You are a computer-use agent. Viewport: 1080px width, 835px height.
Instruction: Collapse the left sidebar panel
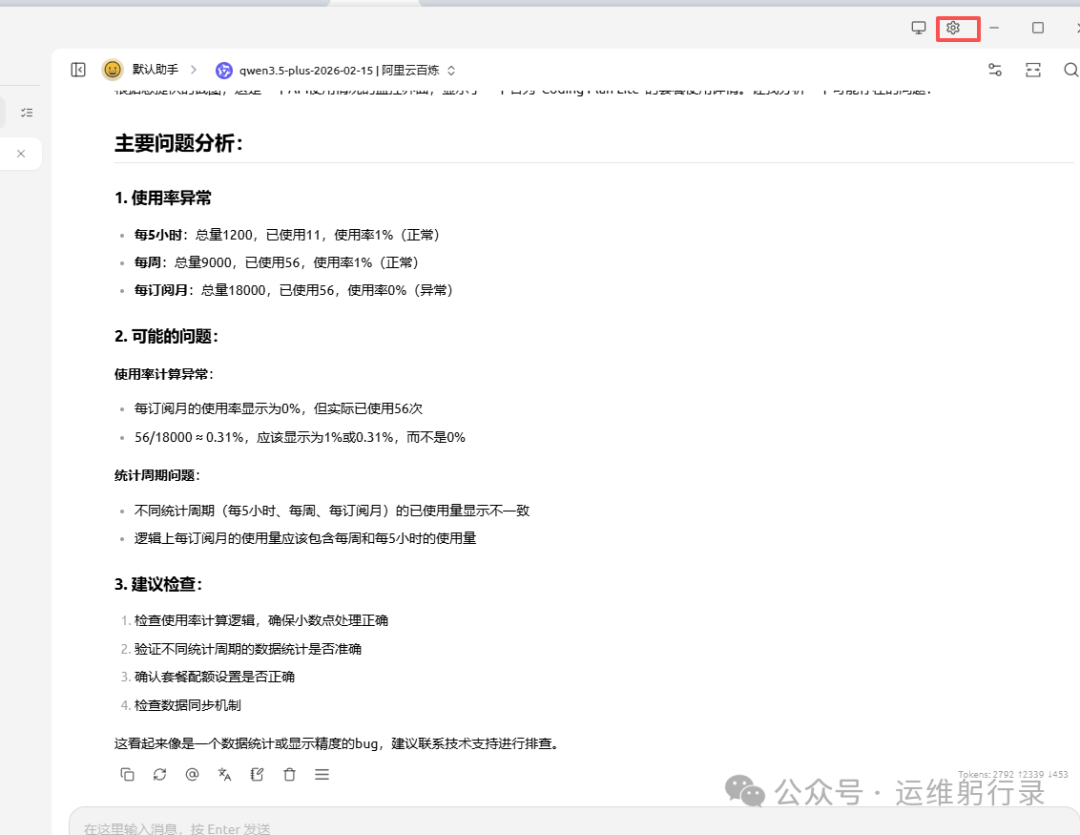click(x=78, y=70)
